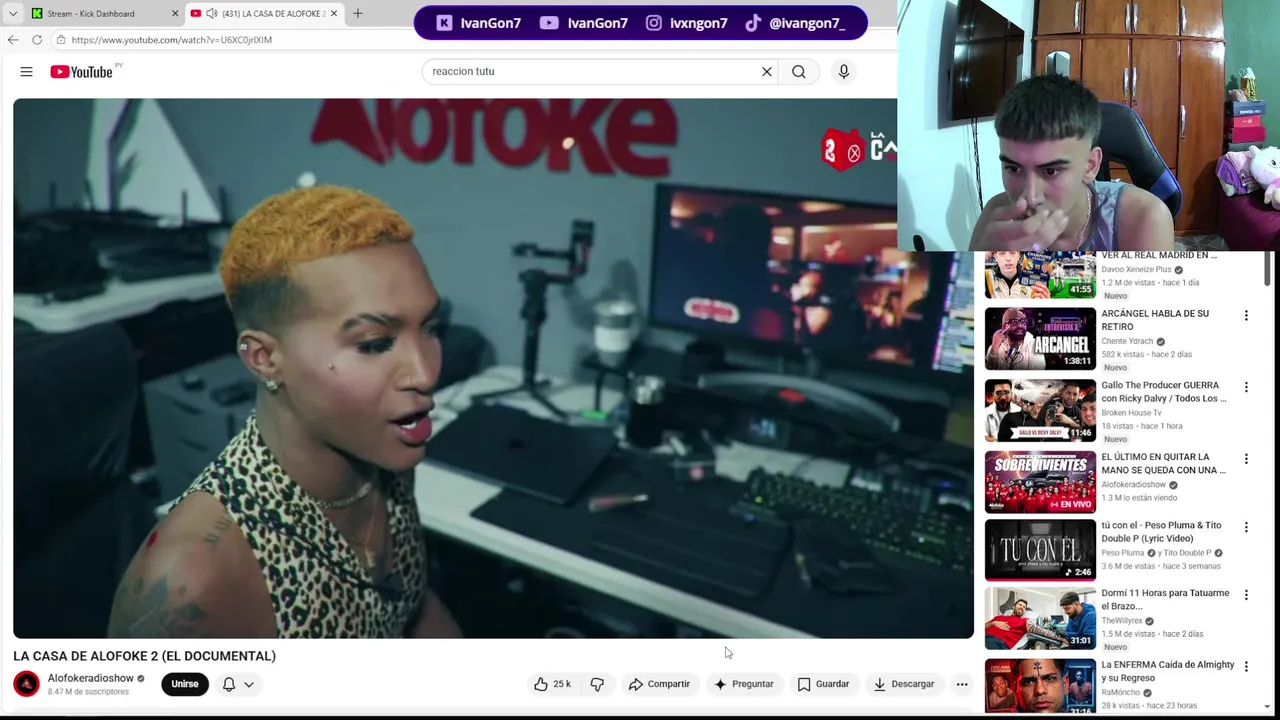
Task: Switch to LA CASA DE ALOFOKE tab
Action: pyautogui.click(x=265, y=14)
